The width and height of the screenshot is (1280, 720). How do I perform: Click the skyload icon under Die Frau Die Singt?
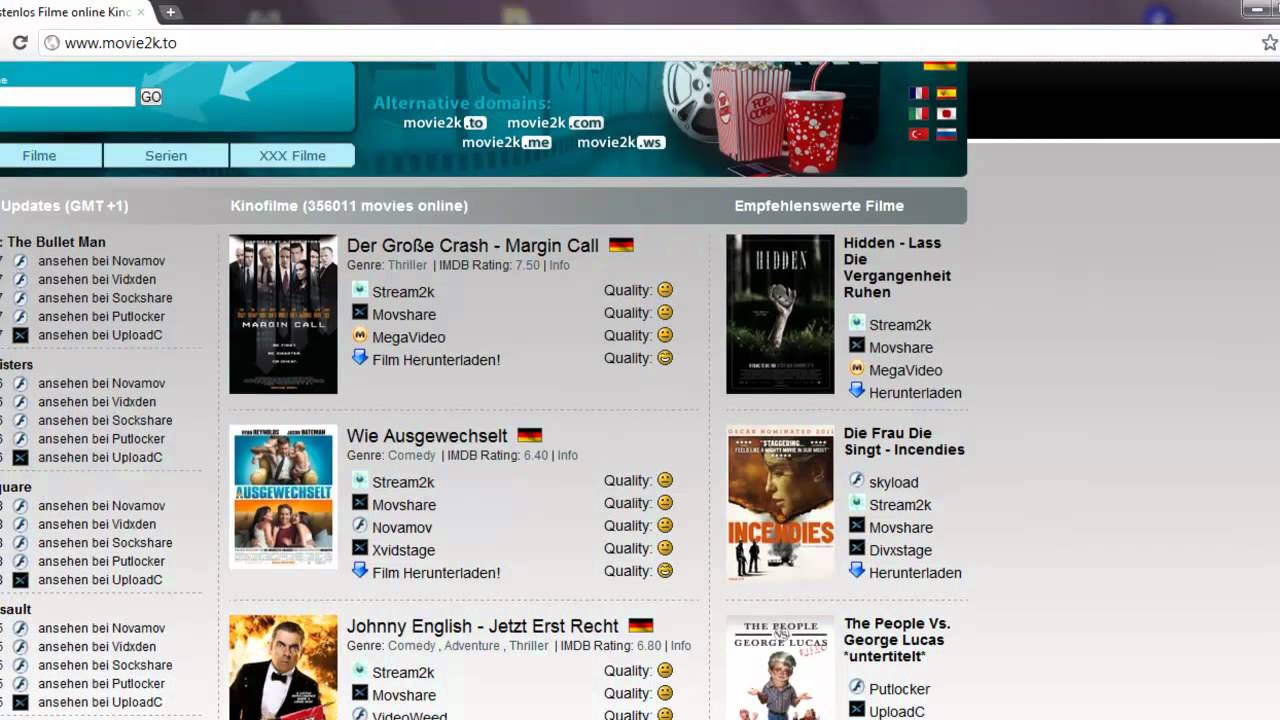pos(857,481)
